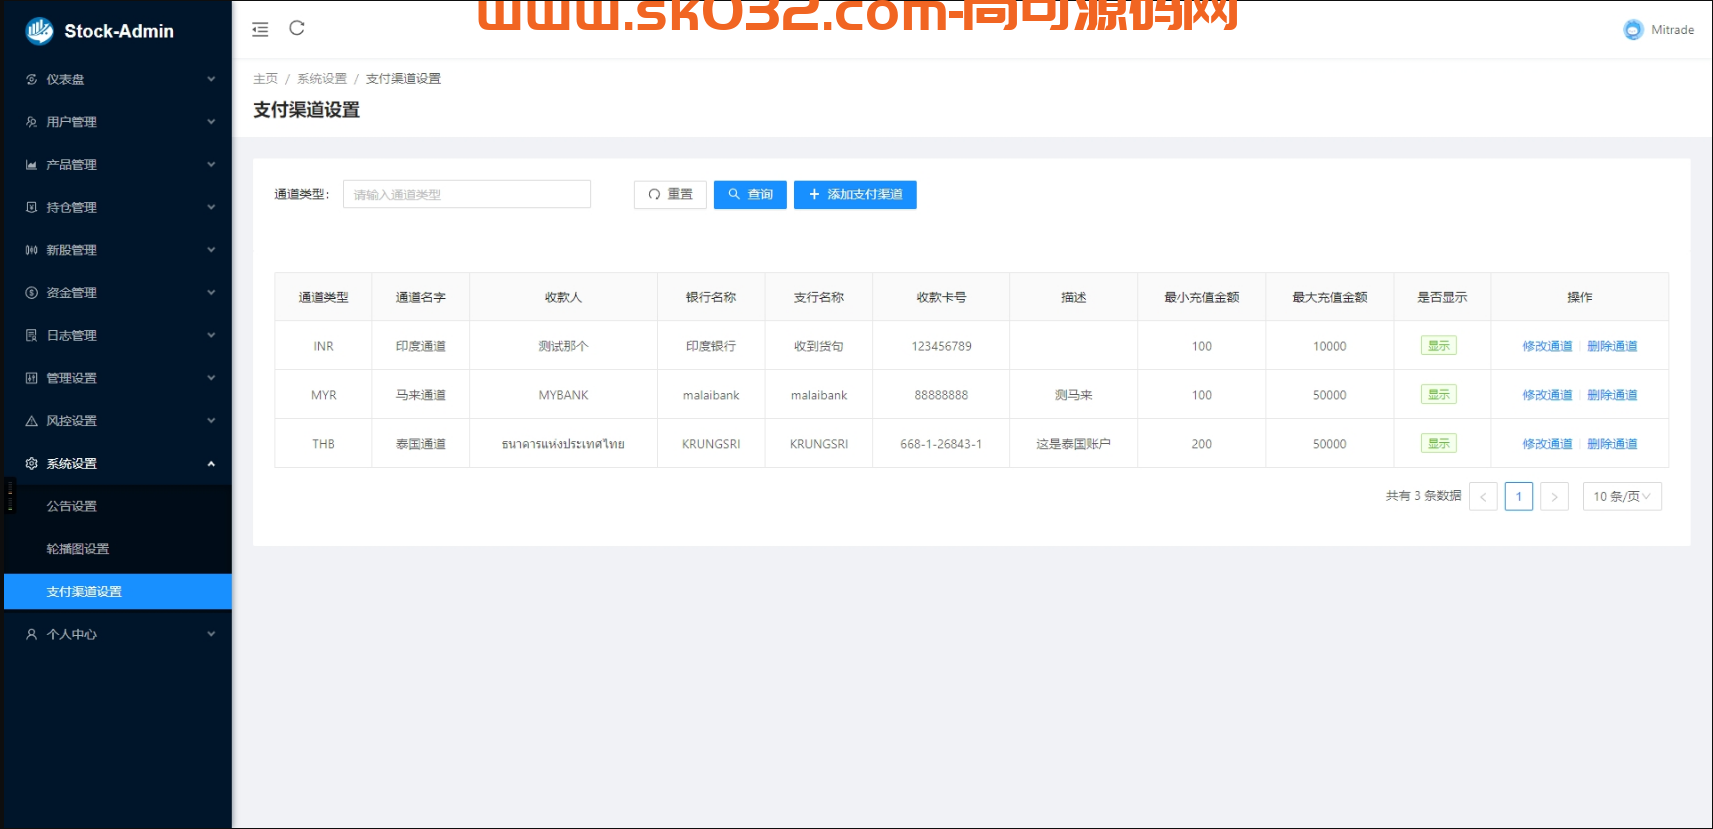Screen dimensions: 1713x829
Task: Click the 显示 tag in MYR row
Action: pos(1439,395)
